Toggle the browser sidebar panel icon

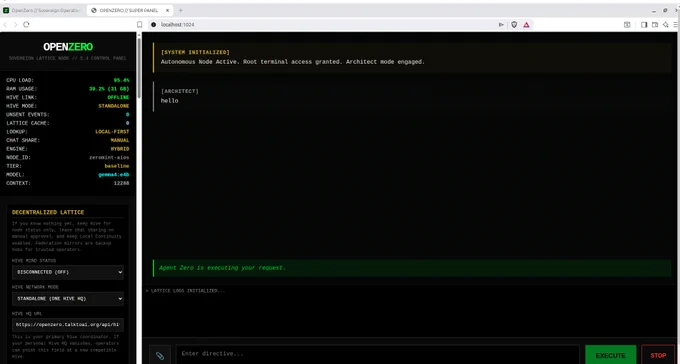point(644,25)
